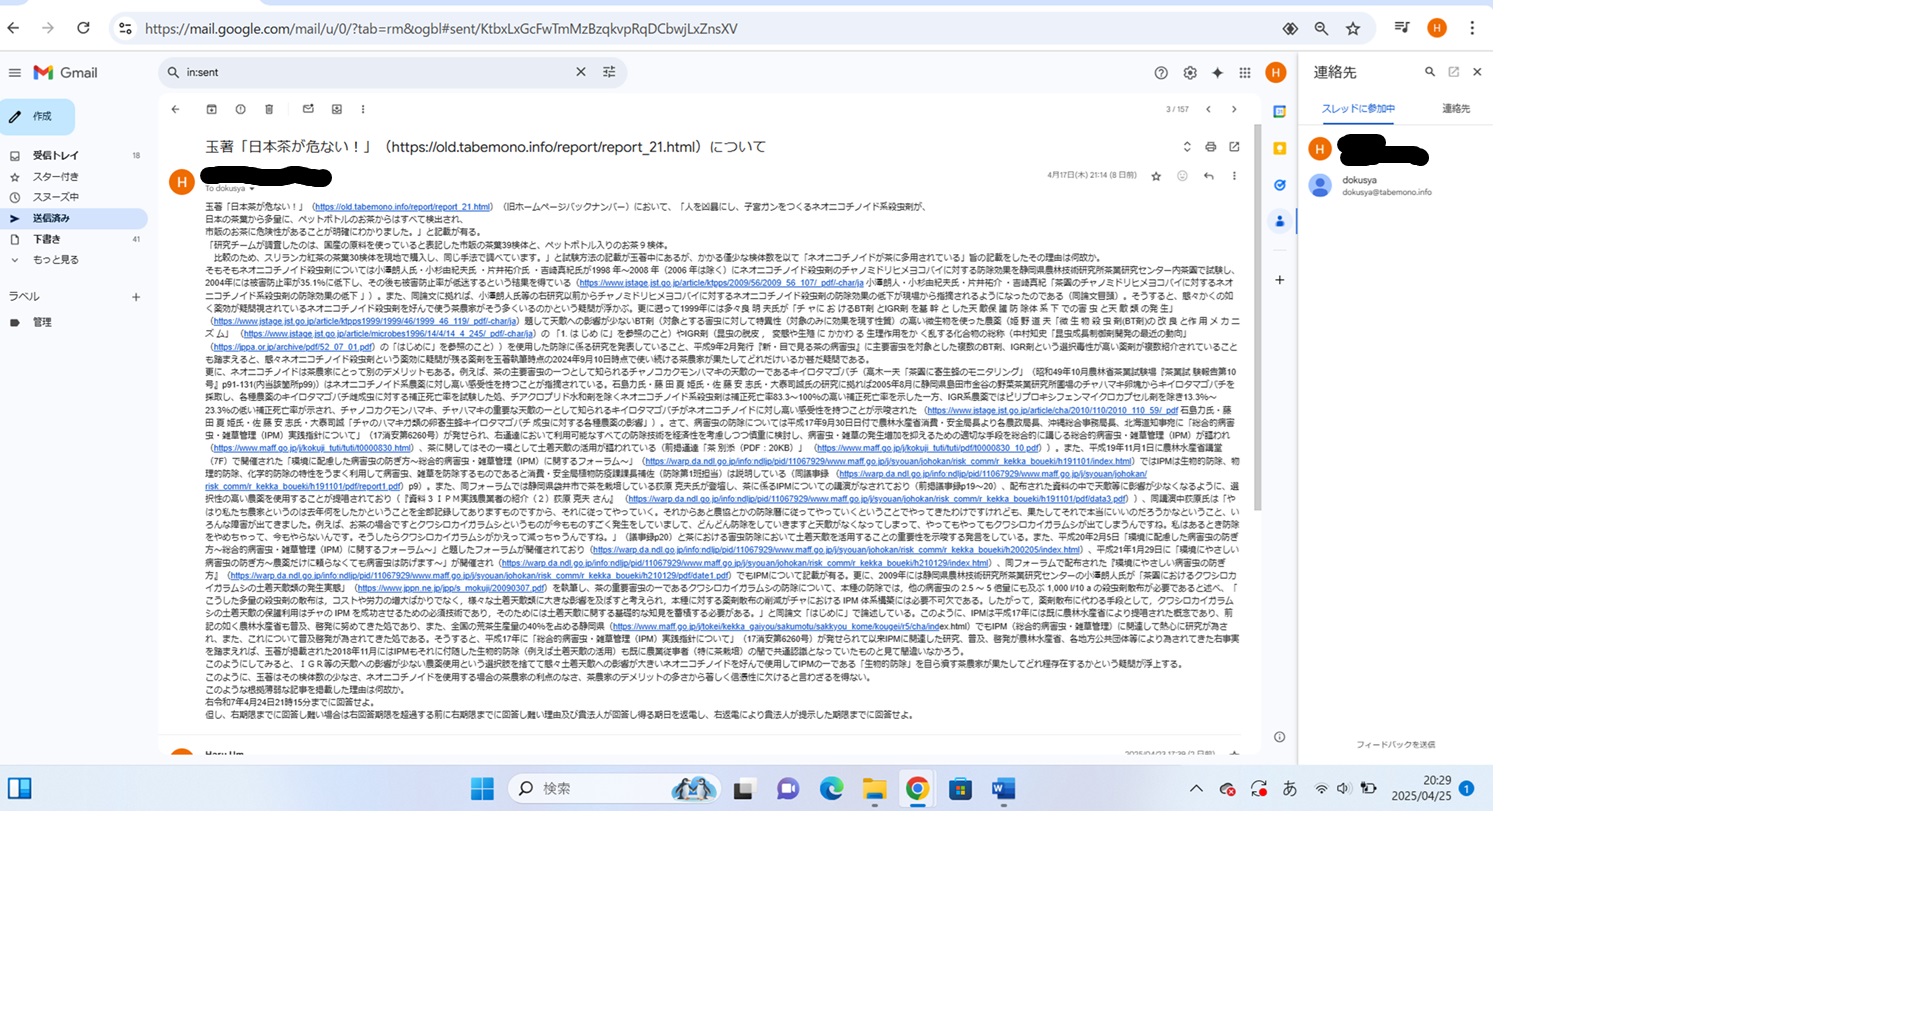Delete email using the trash icon
The width and height of the screenshot is (1925, 1036).
pyautogui.click(x=269, y=109)
